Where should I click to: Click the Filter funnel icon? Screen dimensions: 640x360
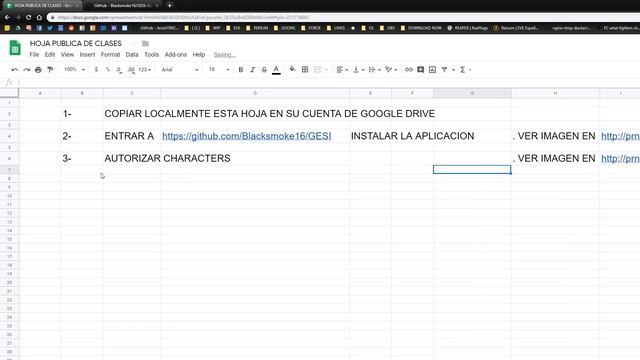click(x=444, y=70)
